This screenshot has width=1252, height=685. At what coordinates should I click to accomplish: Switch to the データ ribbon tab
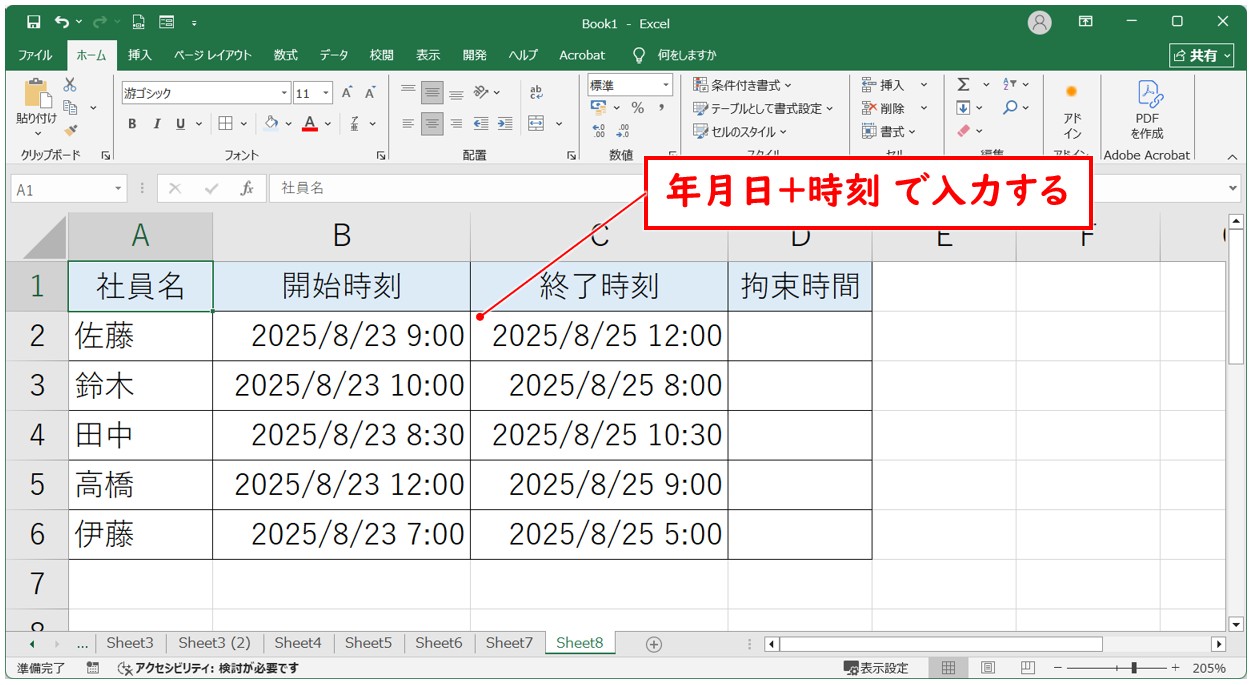click(x=334, y=55)
